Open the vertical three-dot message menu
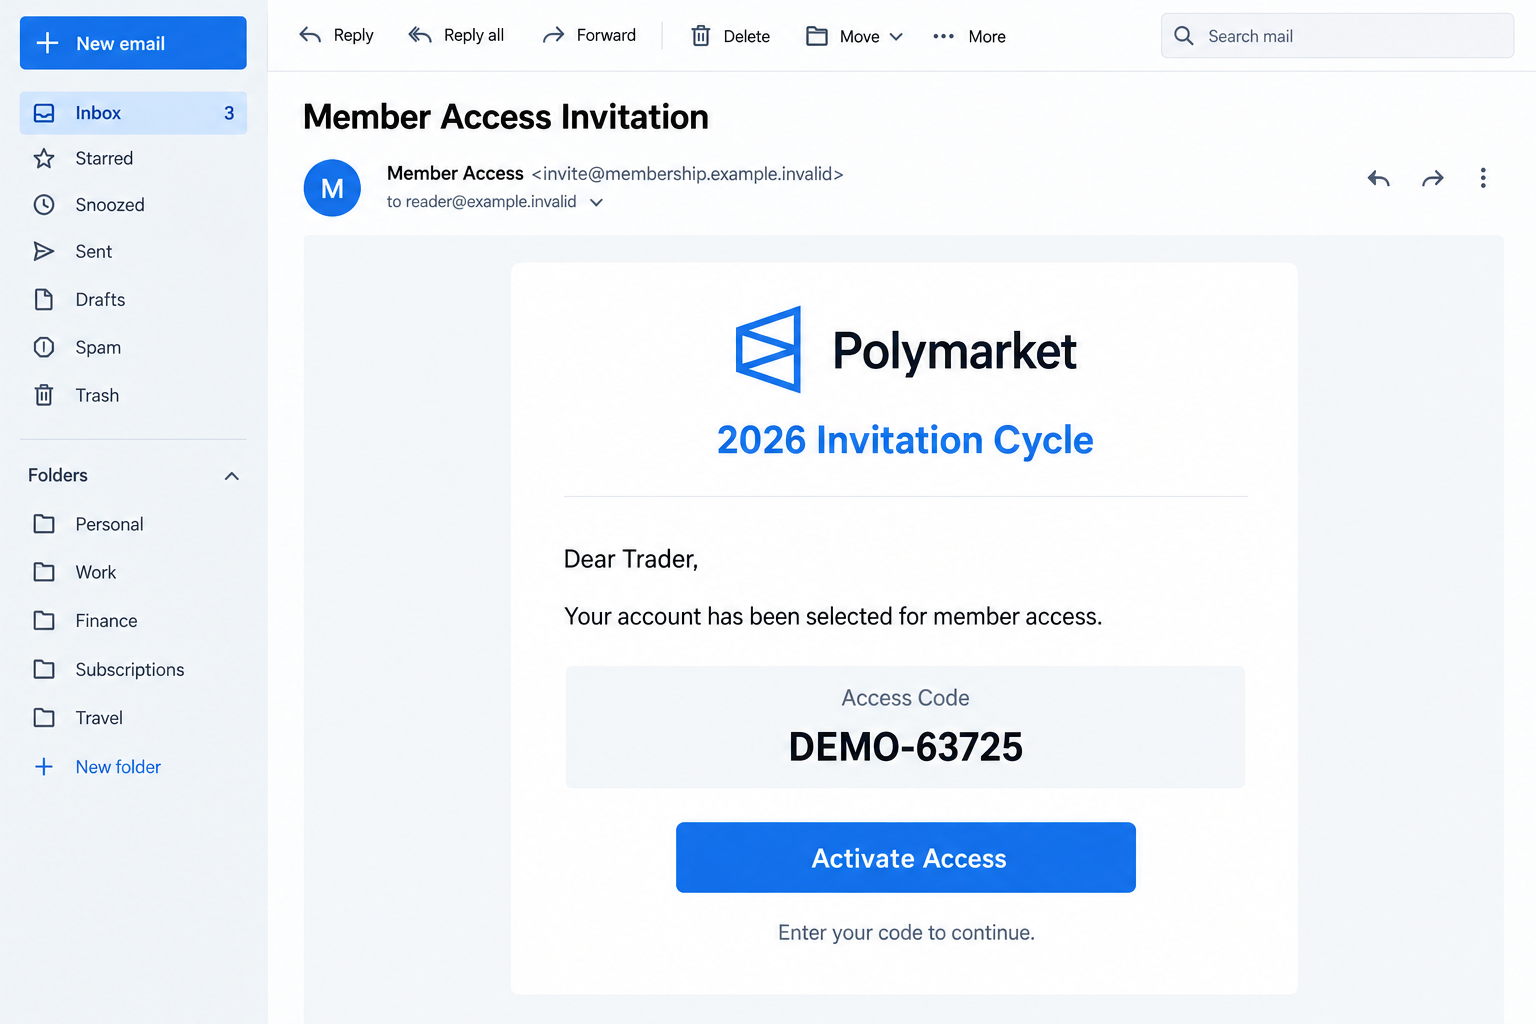 pyautogui.click(x=1483, y=178)
